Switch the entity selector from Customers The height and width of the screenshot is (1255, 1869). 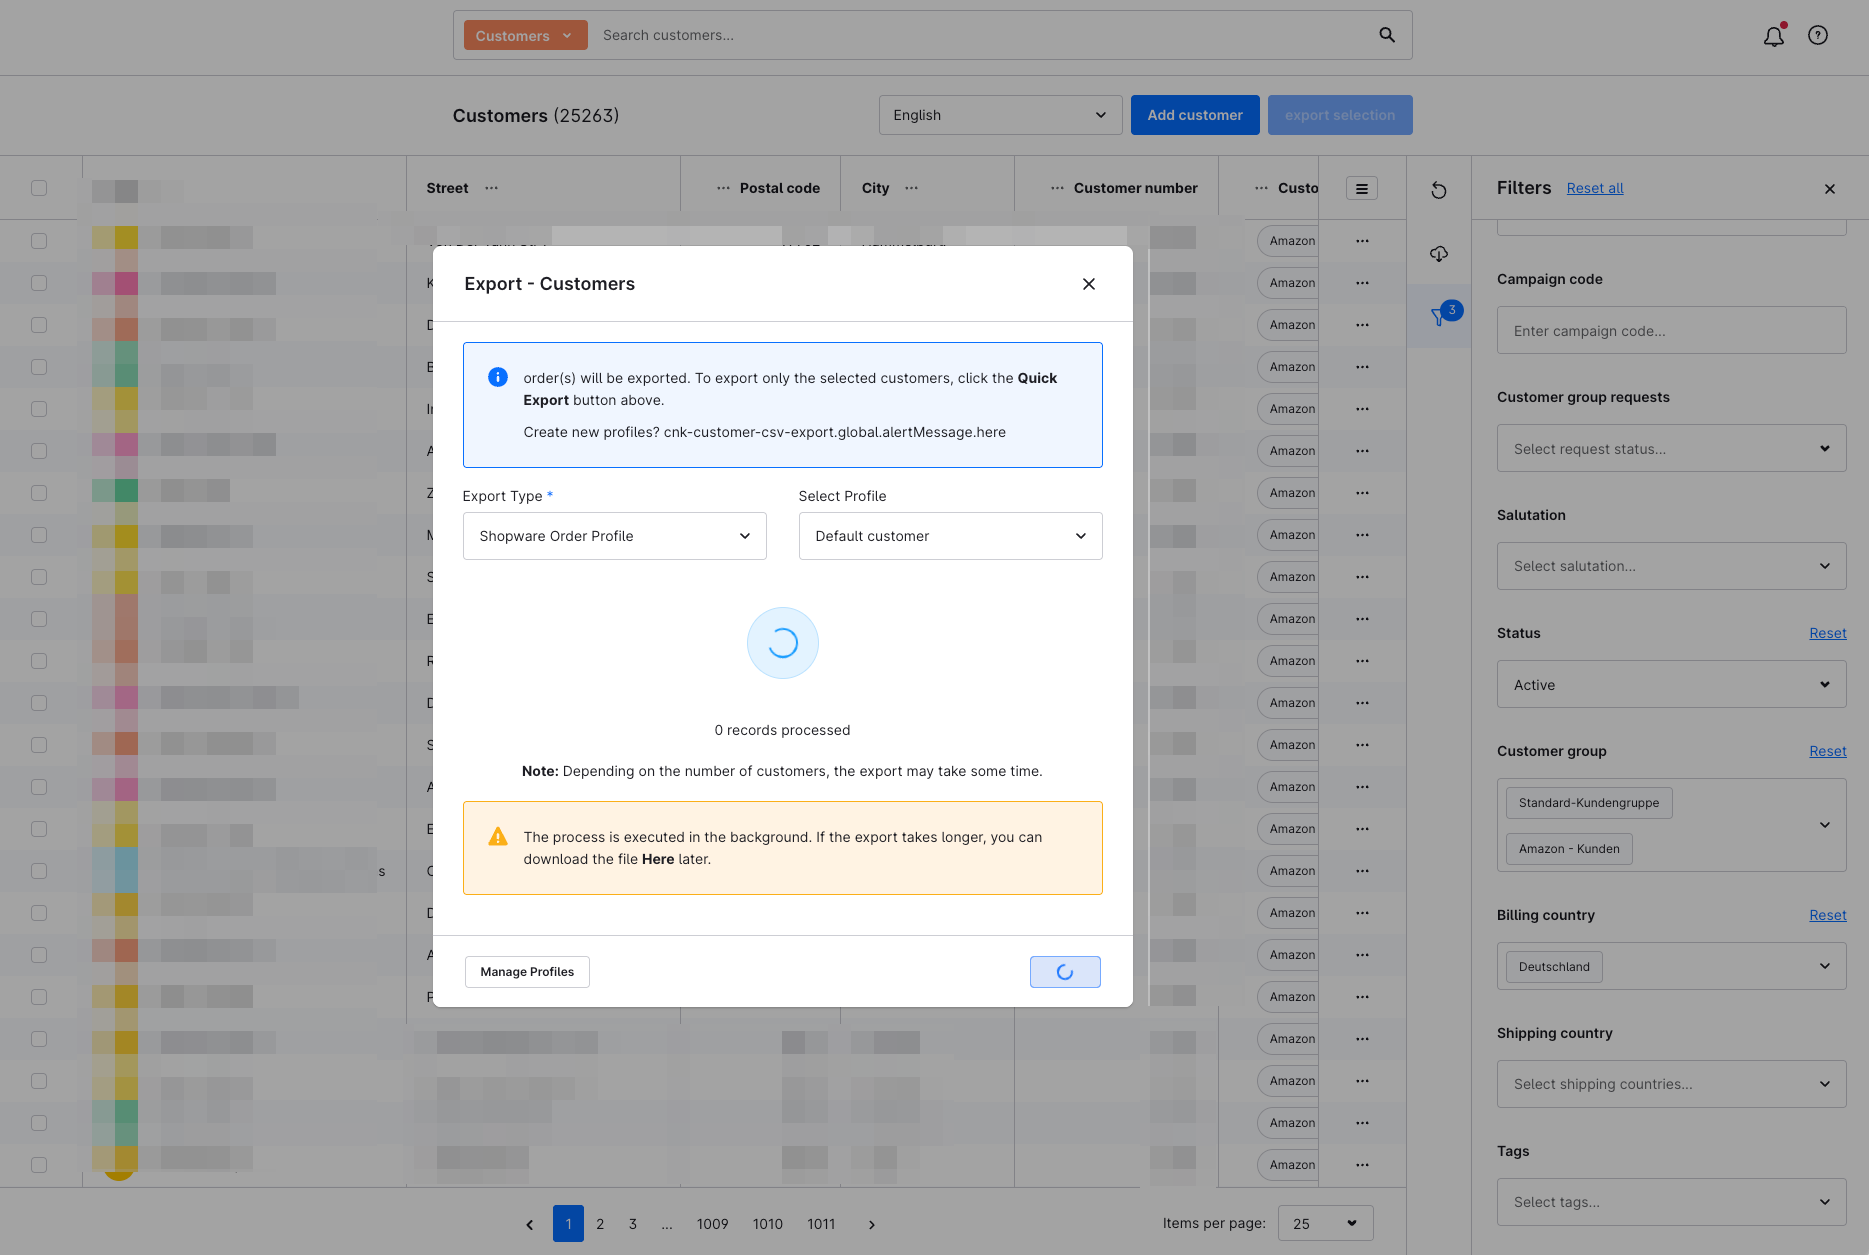pos(524,34)
